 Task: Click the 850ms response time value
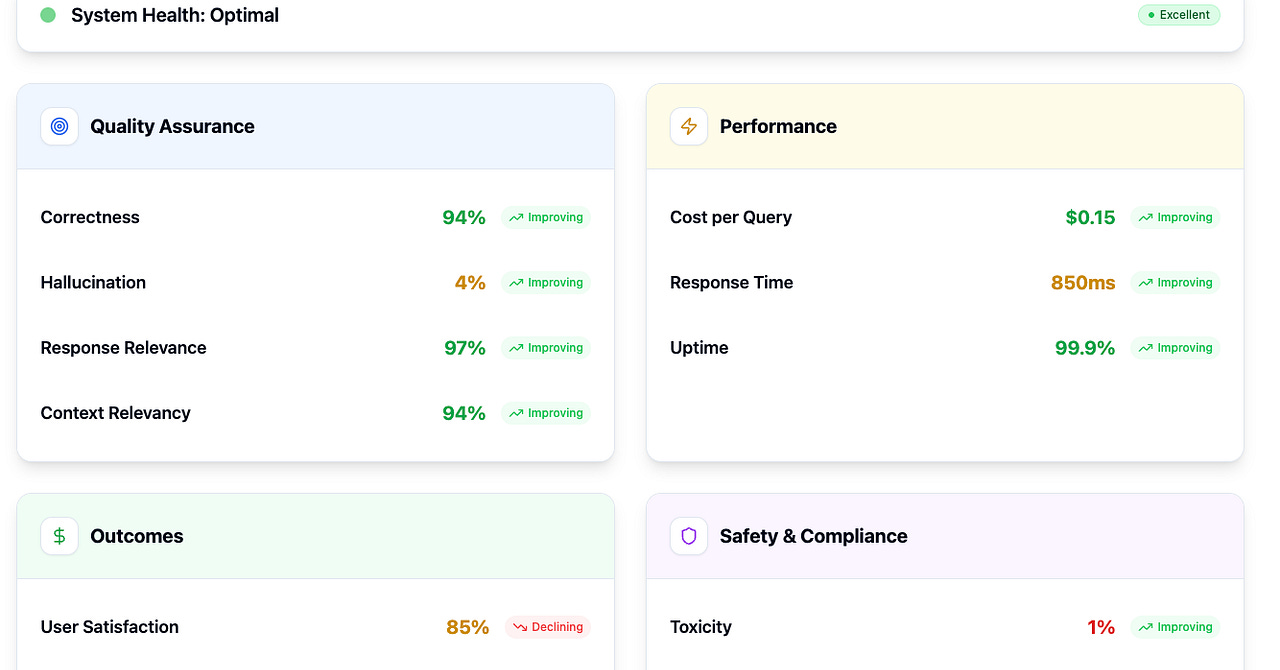[x=1083, y=283]
